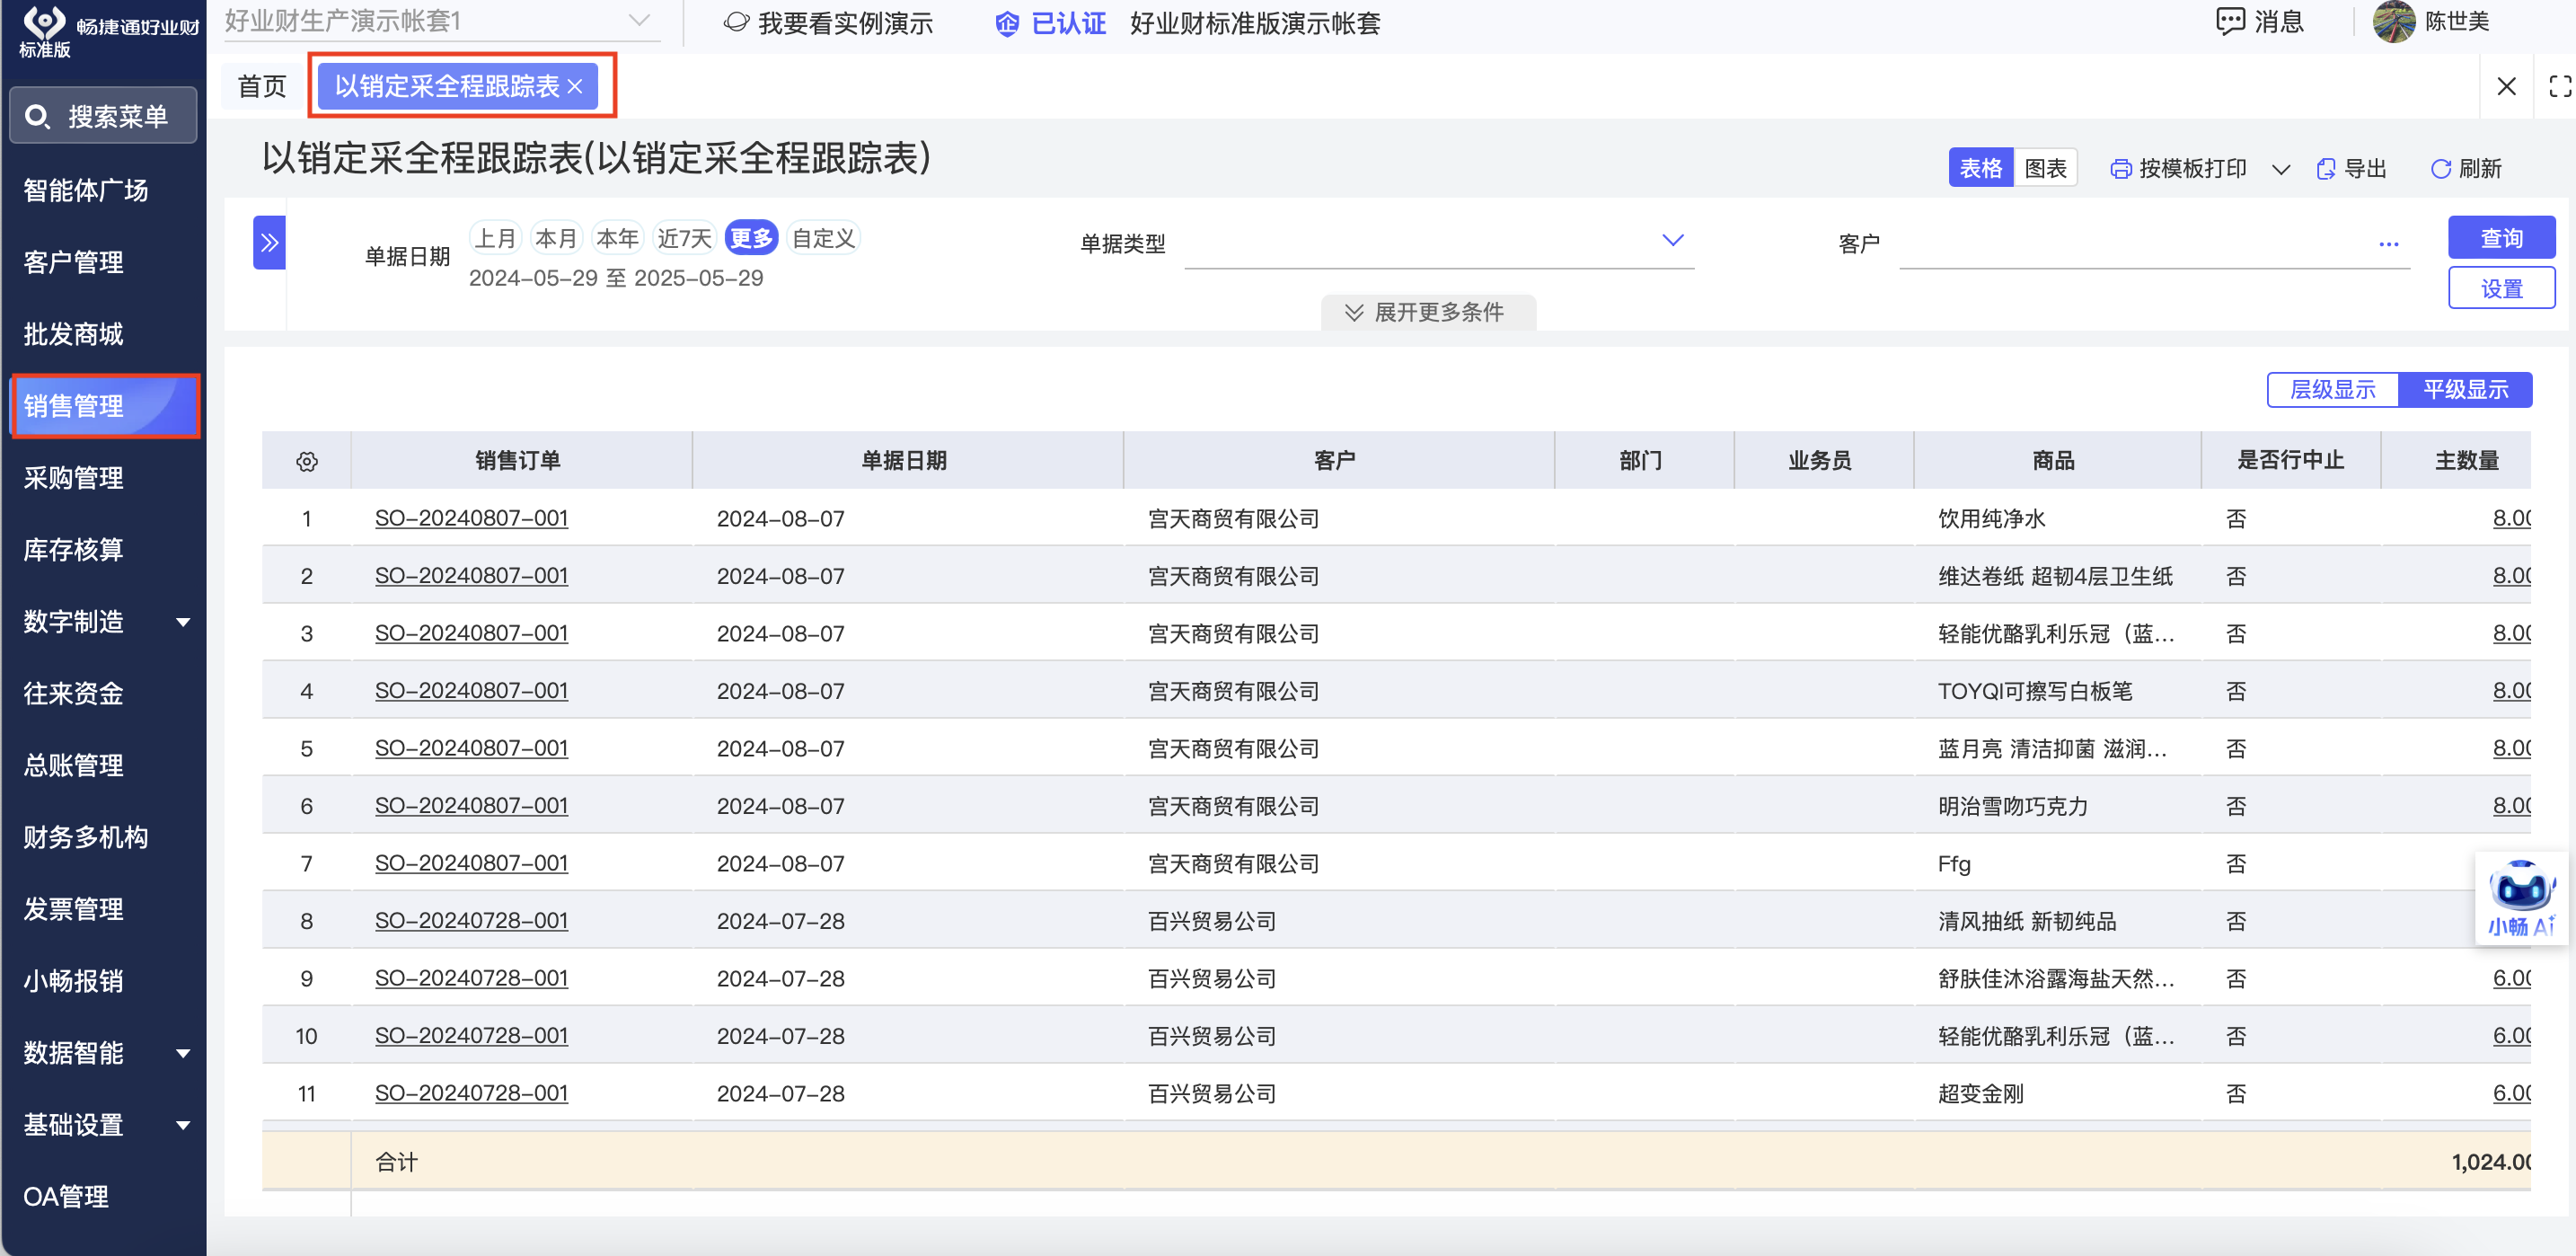Expand 展开更多条件 more filter conditions
The width and height of the screenshot is (2576, 1256).
click(1427, 312)
